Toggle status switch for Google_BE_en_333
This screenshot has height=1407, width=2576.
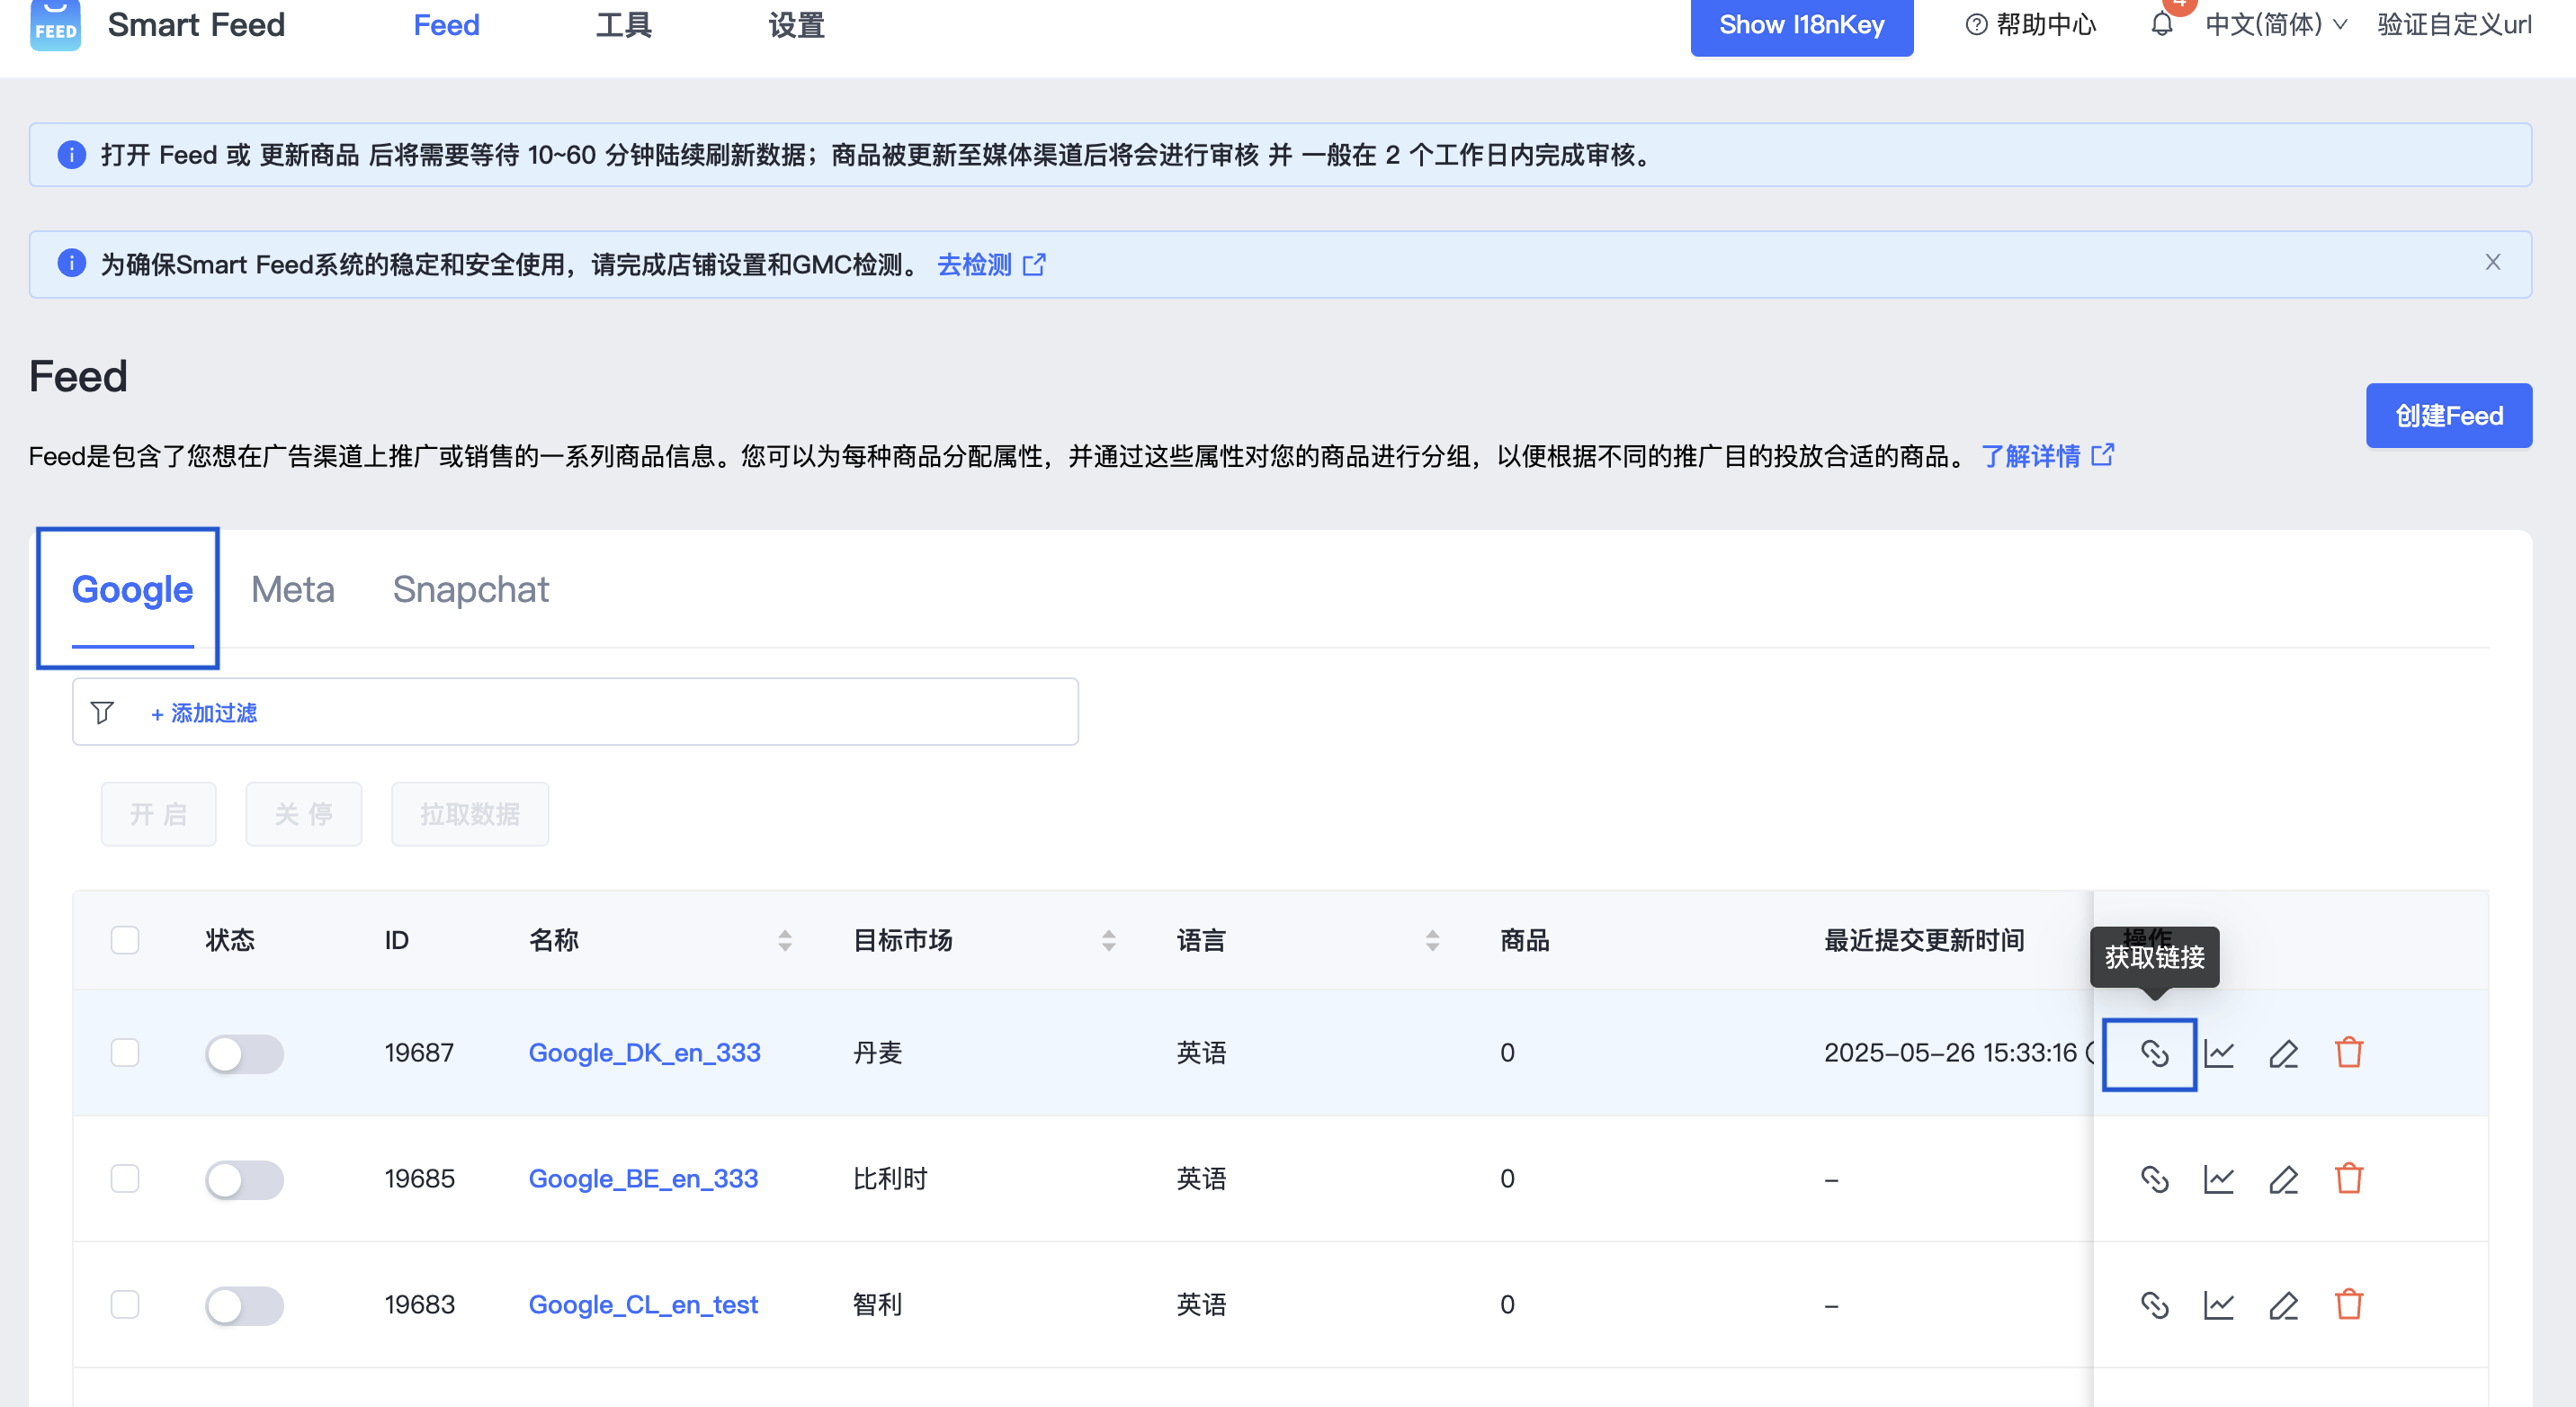244,1180
